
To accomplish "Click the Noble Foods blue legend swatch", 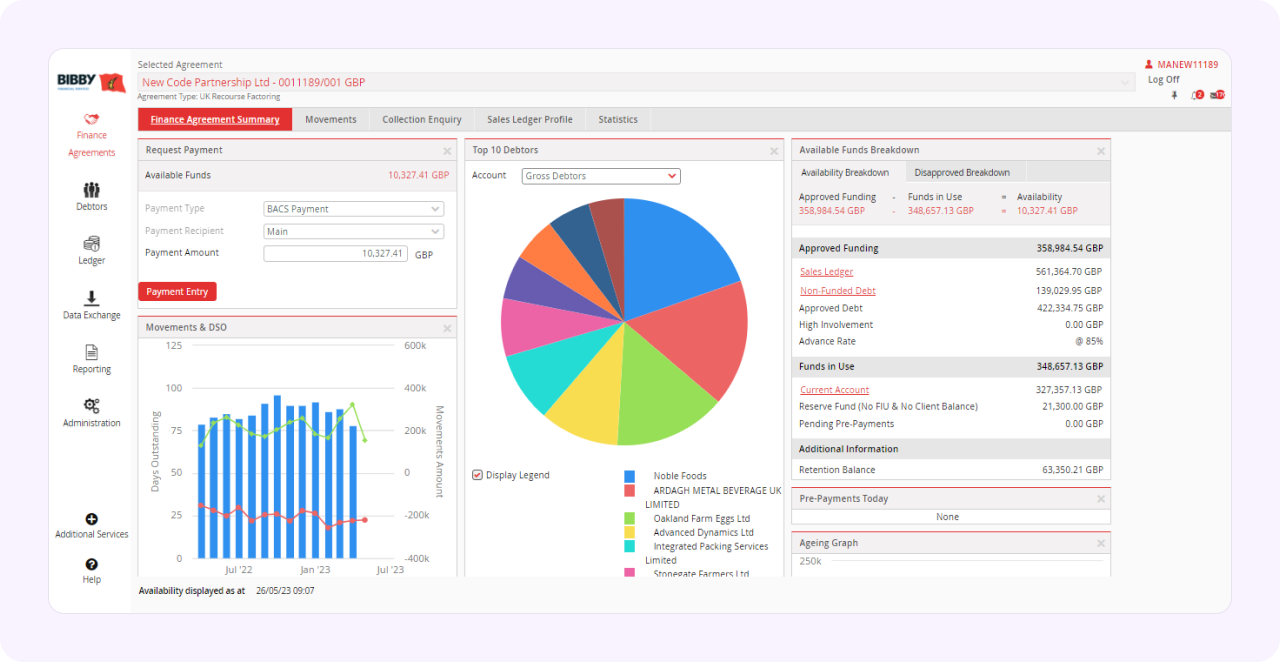I will click(x=630, y=477).
